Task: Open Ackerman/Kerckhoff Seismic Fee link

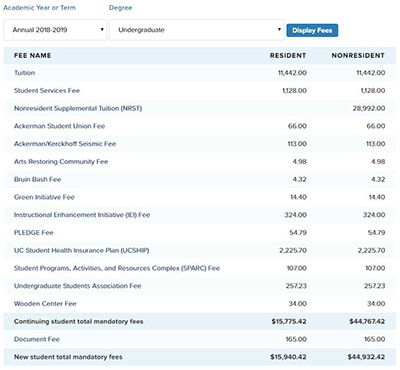Action: tap(65, 144)
